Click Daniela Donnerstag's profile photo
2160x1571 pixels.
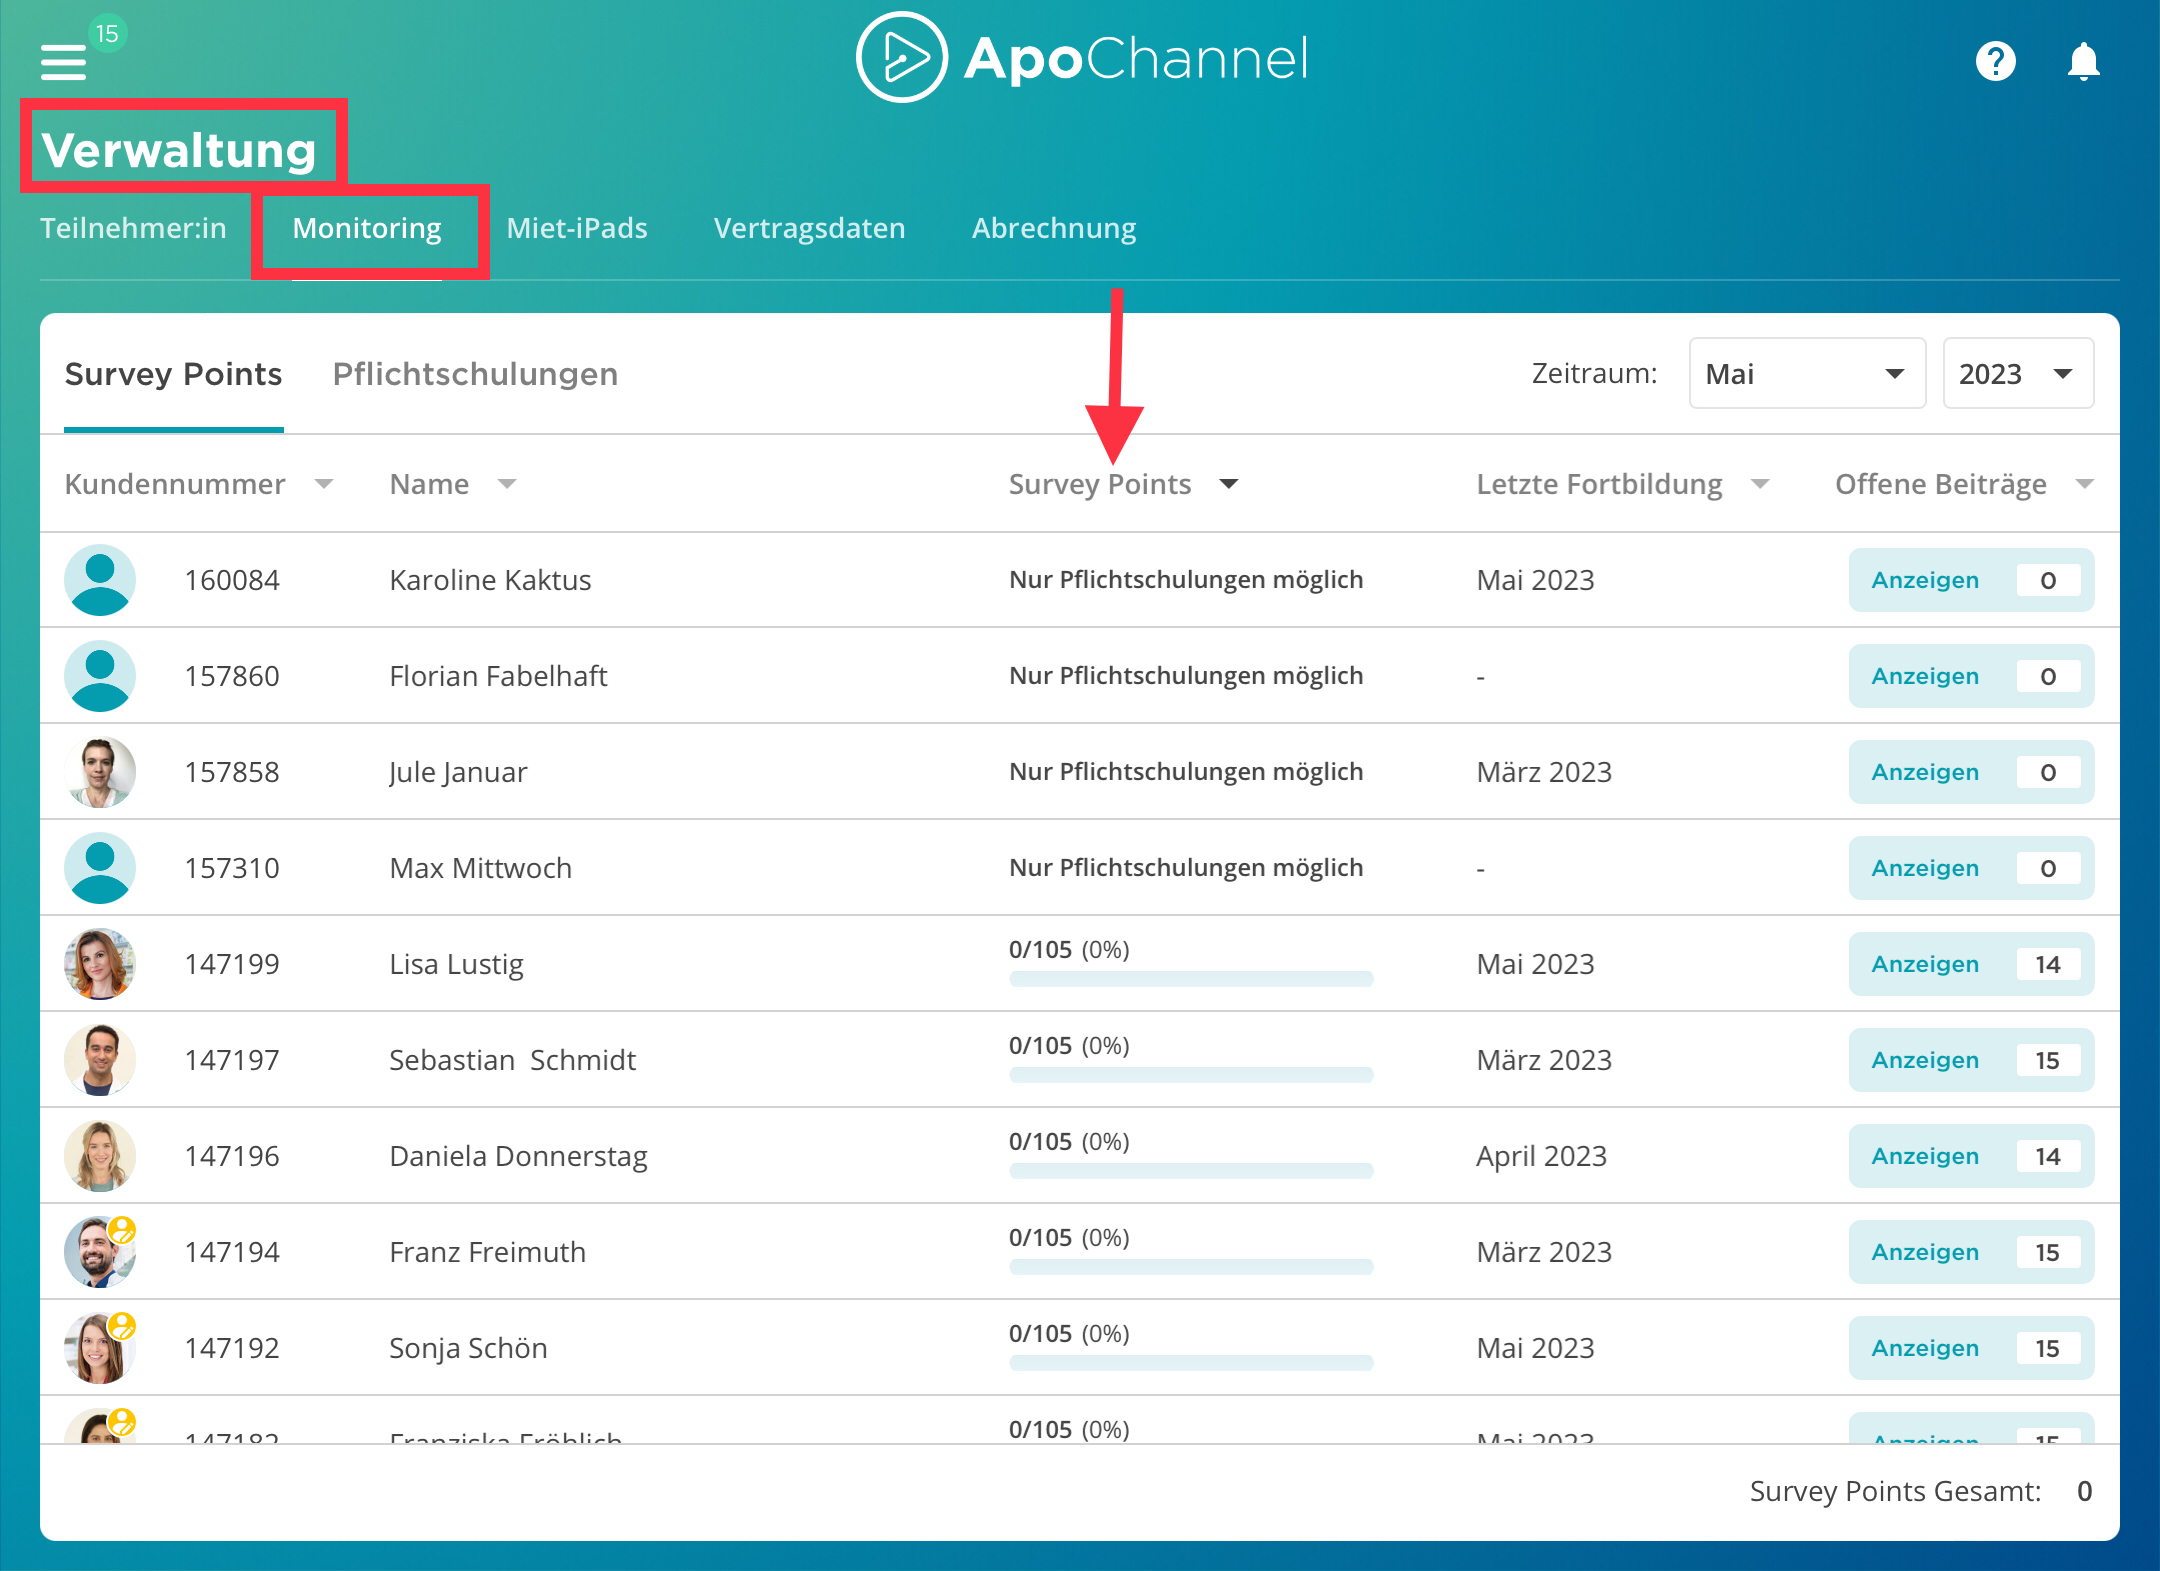coord(100,1156)
